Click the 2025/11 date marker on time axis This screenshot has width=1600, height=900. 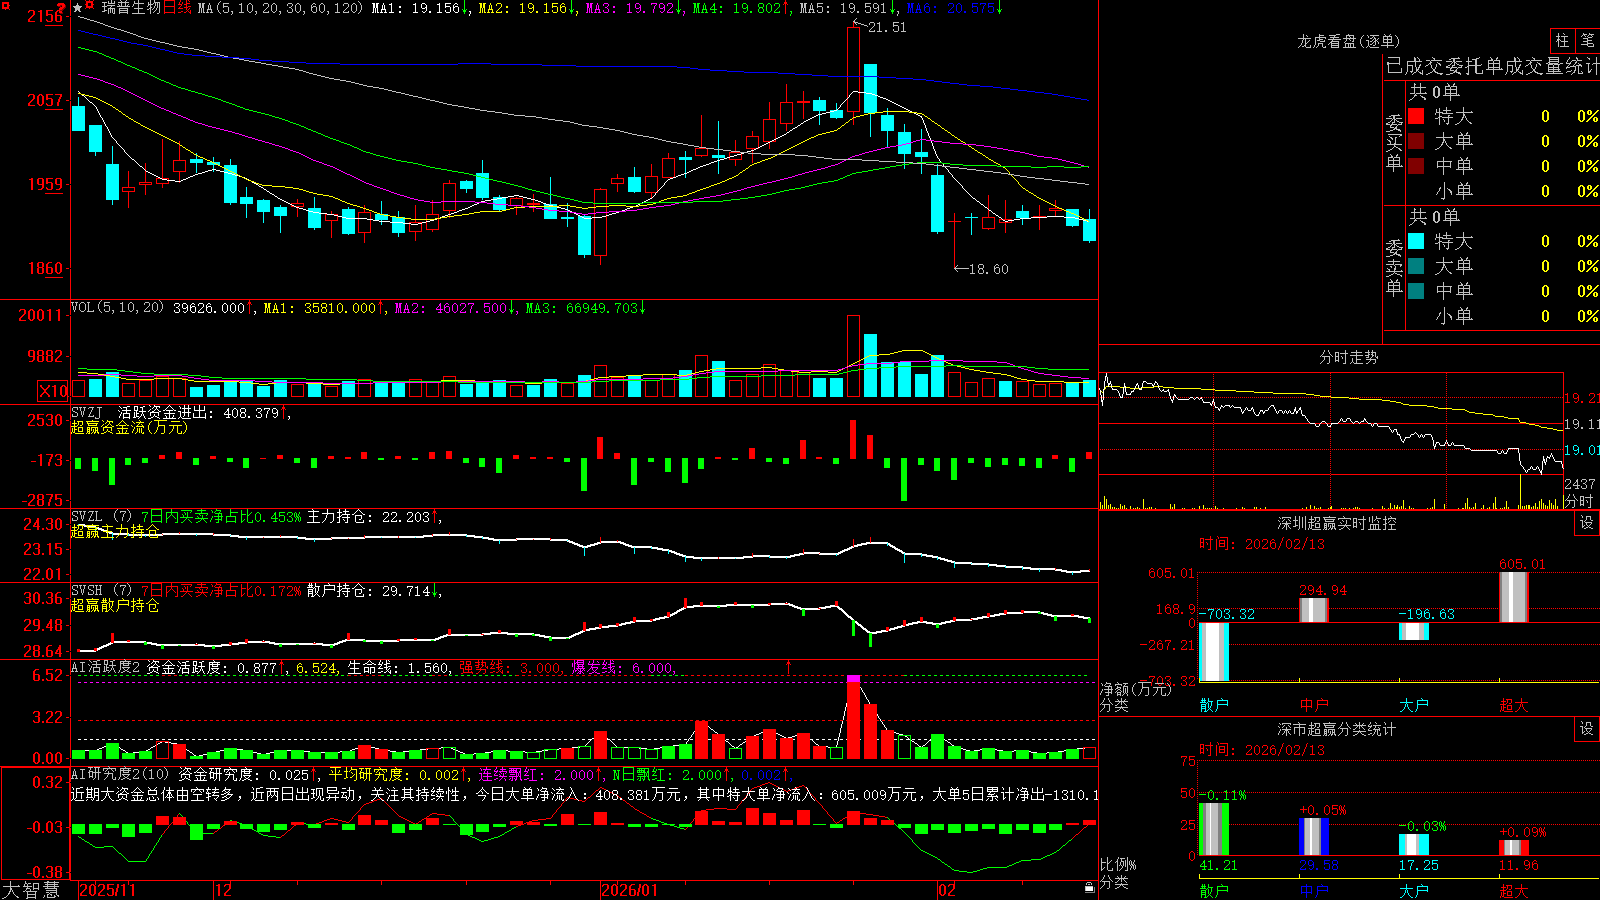pos(107,890)
